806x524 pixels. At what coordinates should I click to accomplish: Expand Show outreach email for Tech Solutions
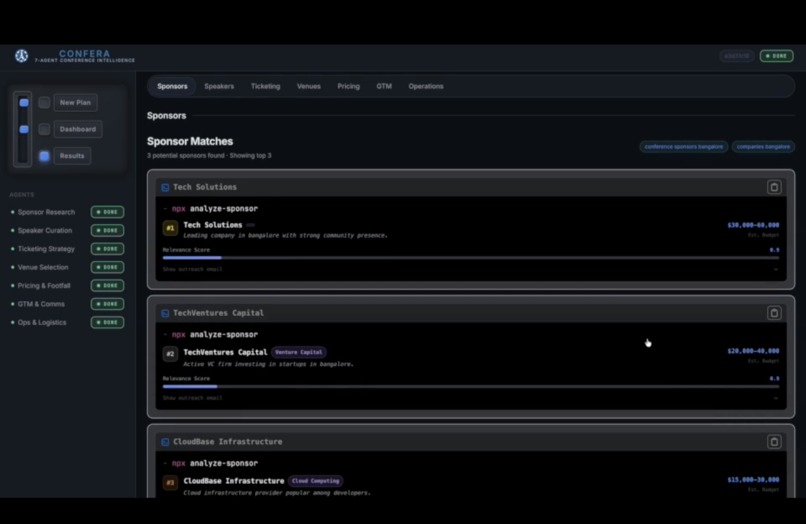click(192, 269)
